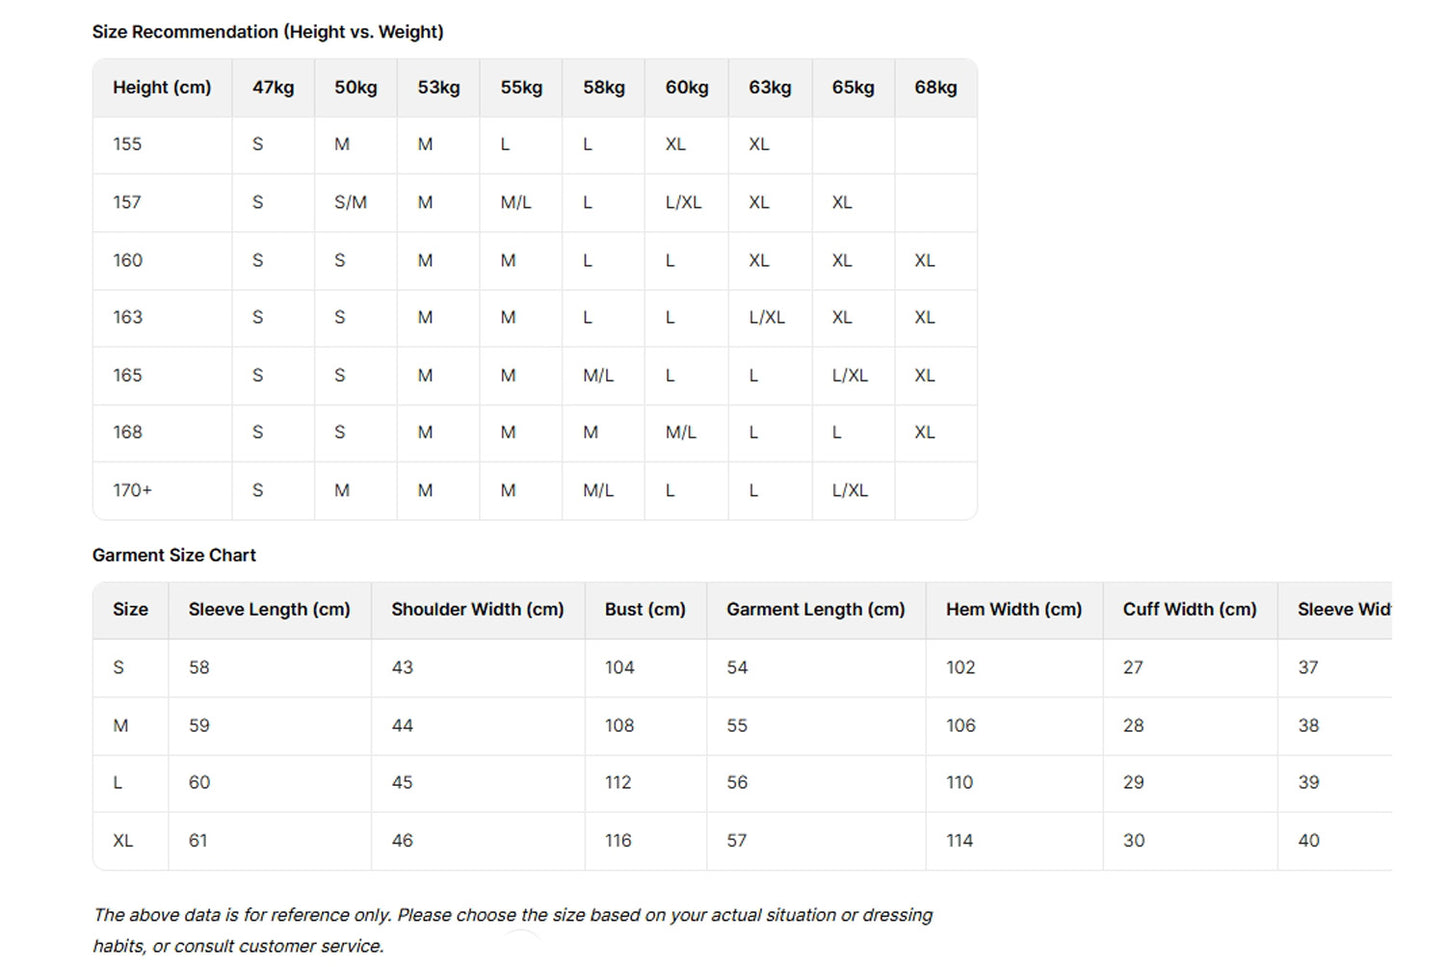1445x967 pixels.
Task: Click the S/M cell in the 157 row
Action: click(350, 203)
